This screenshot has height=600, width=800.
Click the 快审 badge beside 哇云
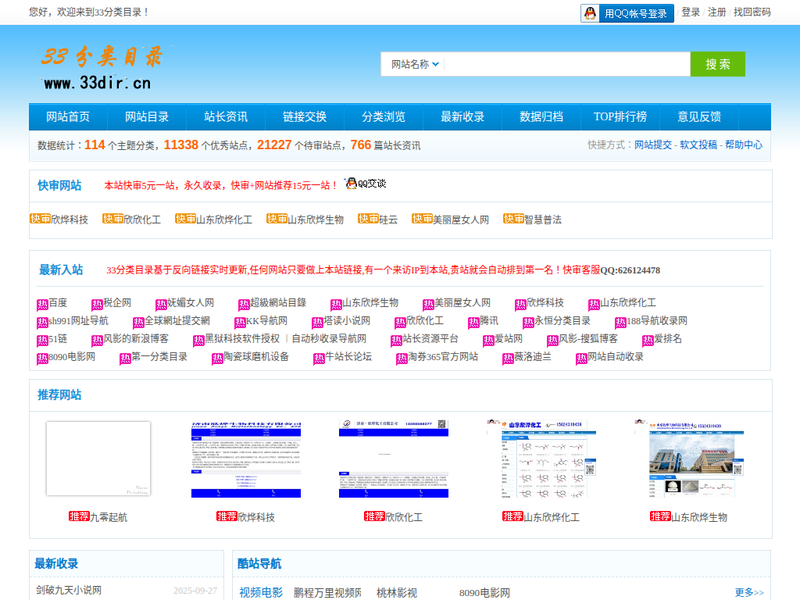pos(368,219)
